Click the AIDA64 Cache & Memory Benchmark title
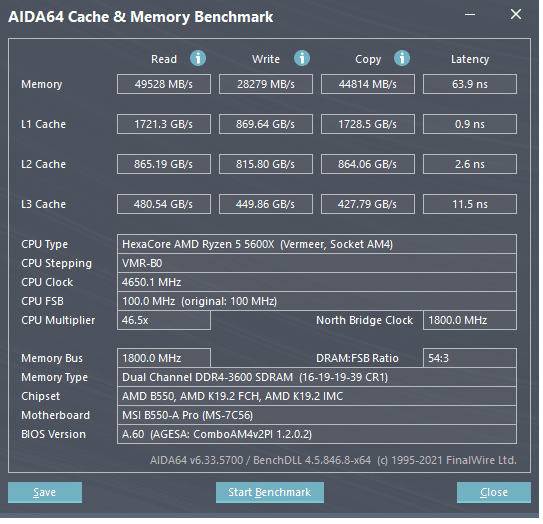This screenshot has width=543, height=524. click(x=141, y=17)
